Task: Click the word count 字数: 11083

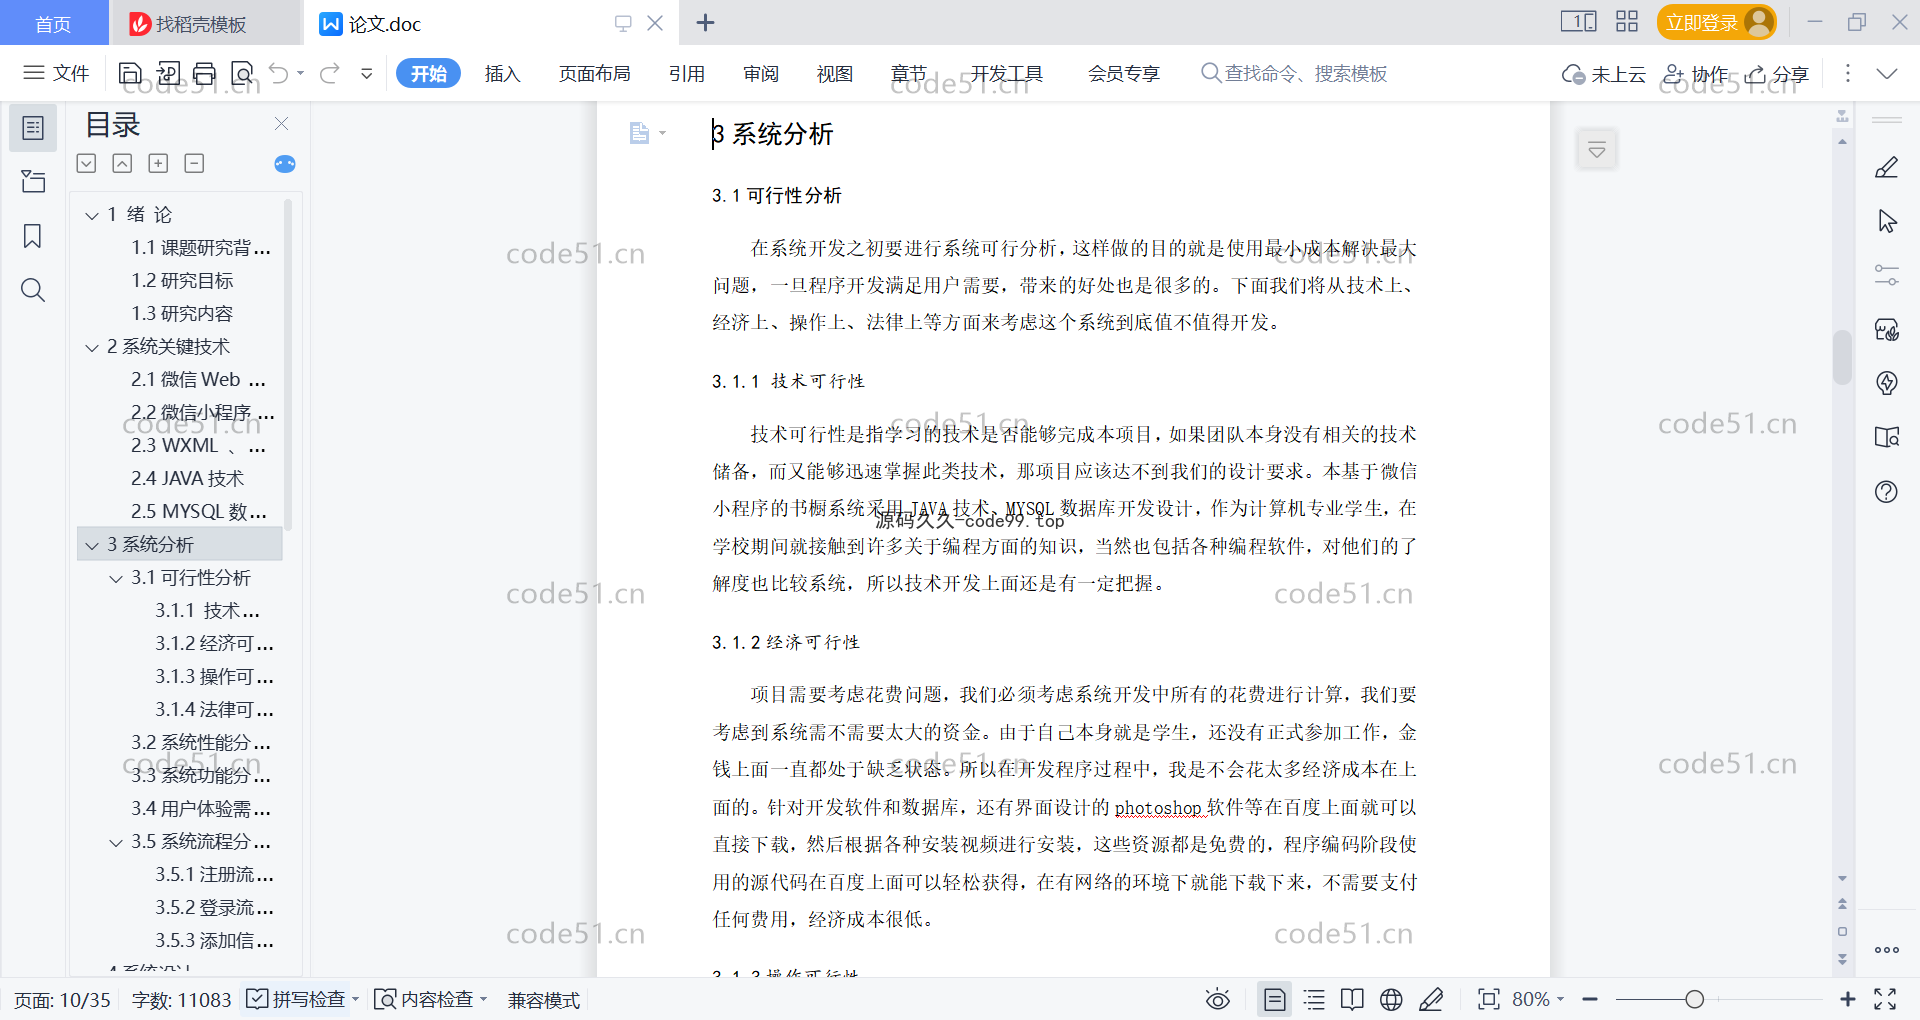Action: (x=181, y=1000)
